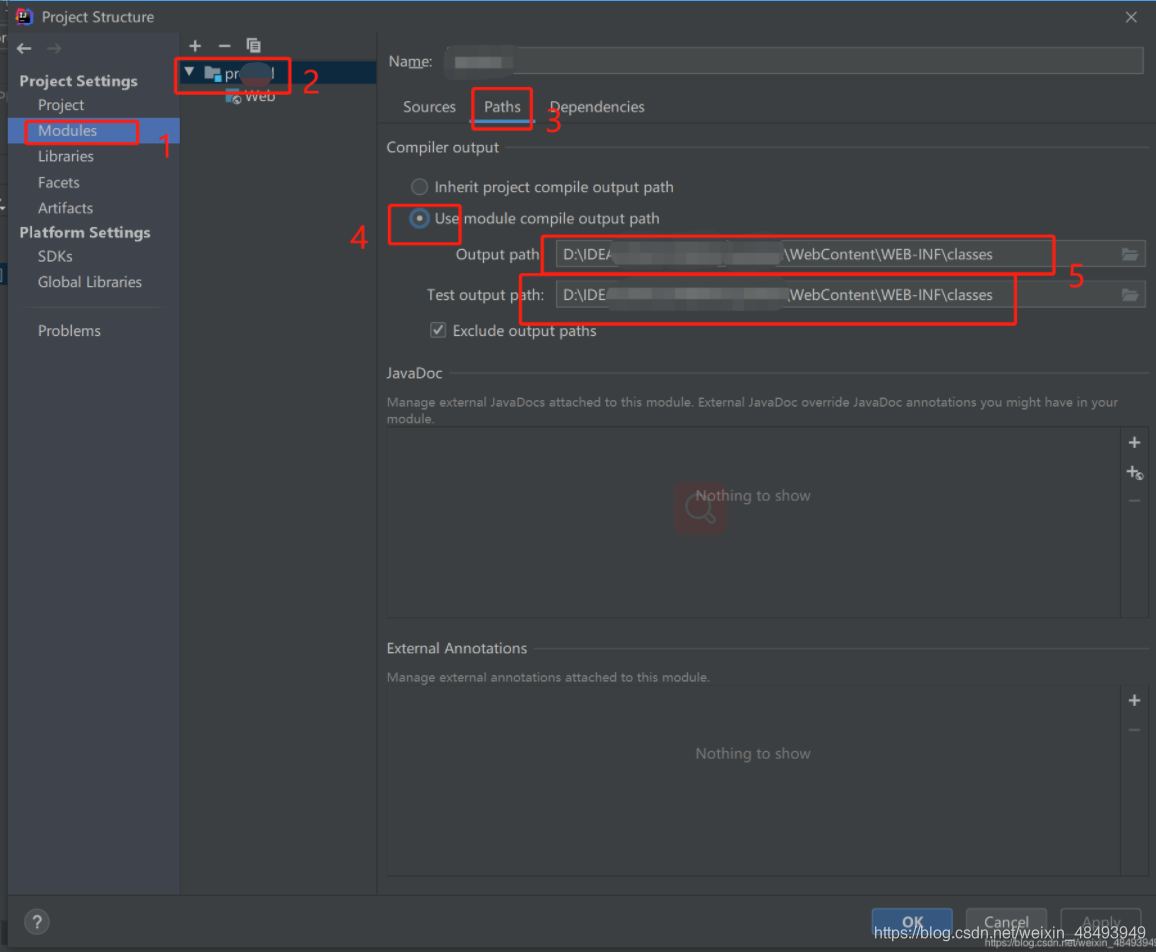Screen dimensions: 1156x952
Task: Browse for the Test output path folder
Action: click(x=1129, y=293)
